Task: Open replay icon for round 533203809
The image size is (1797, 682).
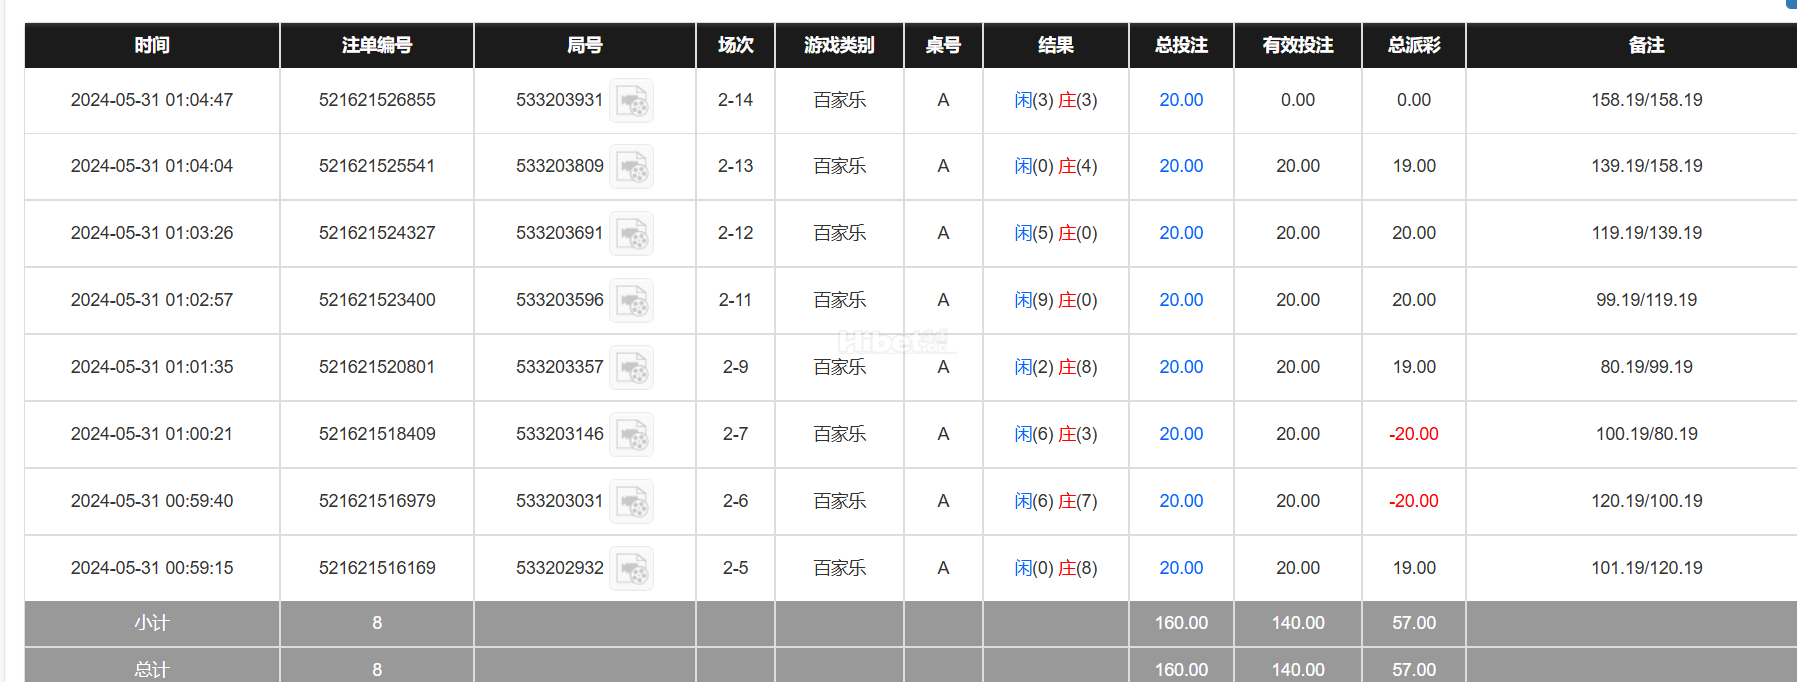Action: (632, 167)
